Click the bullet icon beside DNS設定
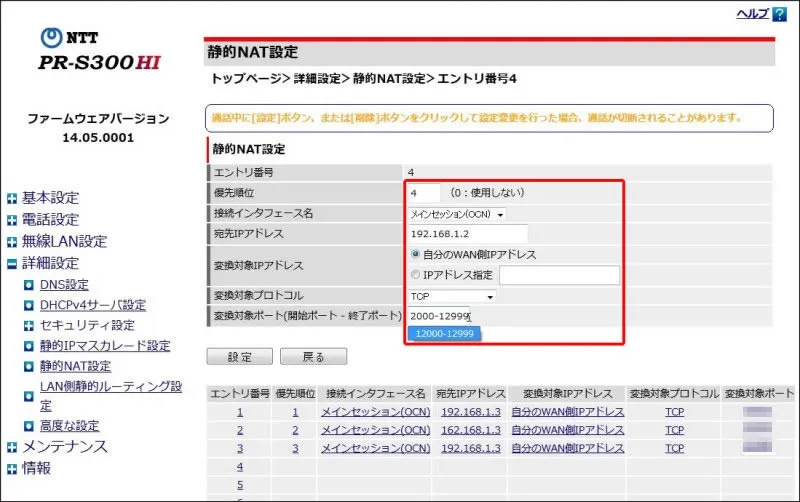The height and width of the screenshot is (502, 800). tap(29, 285)
